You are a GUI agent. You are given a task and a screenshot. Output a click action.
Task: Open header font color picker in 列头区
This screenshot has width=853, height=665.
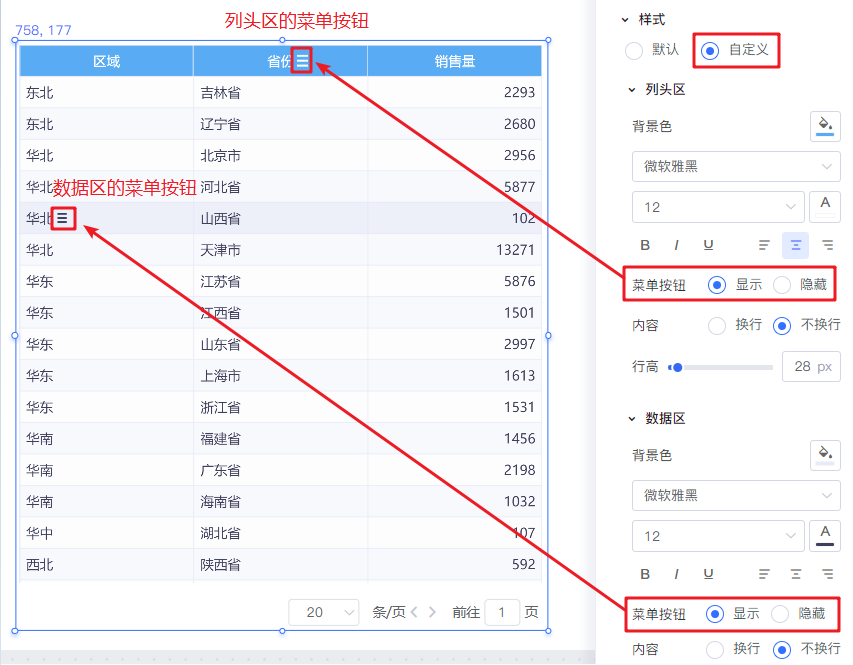(x=825, y=207)
